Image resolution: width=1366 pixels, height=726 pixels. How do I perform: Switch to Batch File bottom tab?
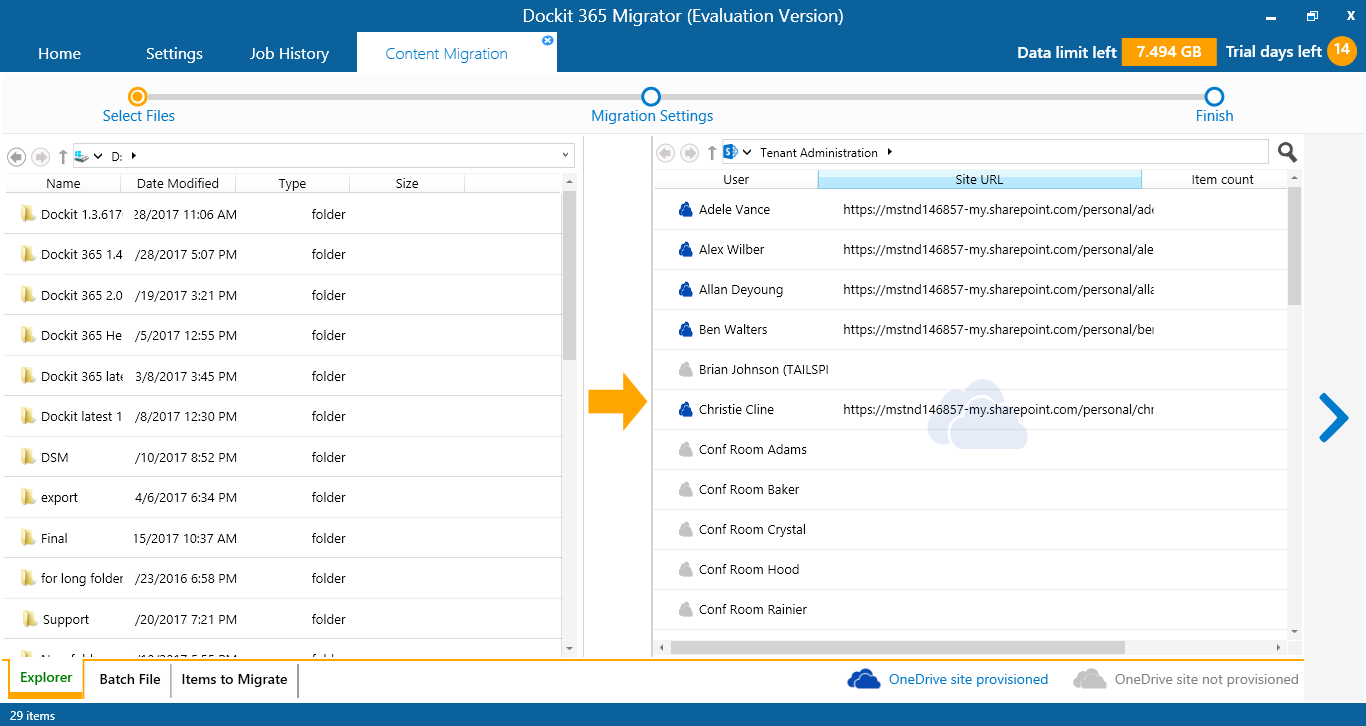[x=130, y=679]
